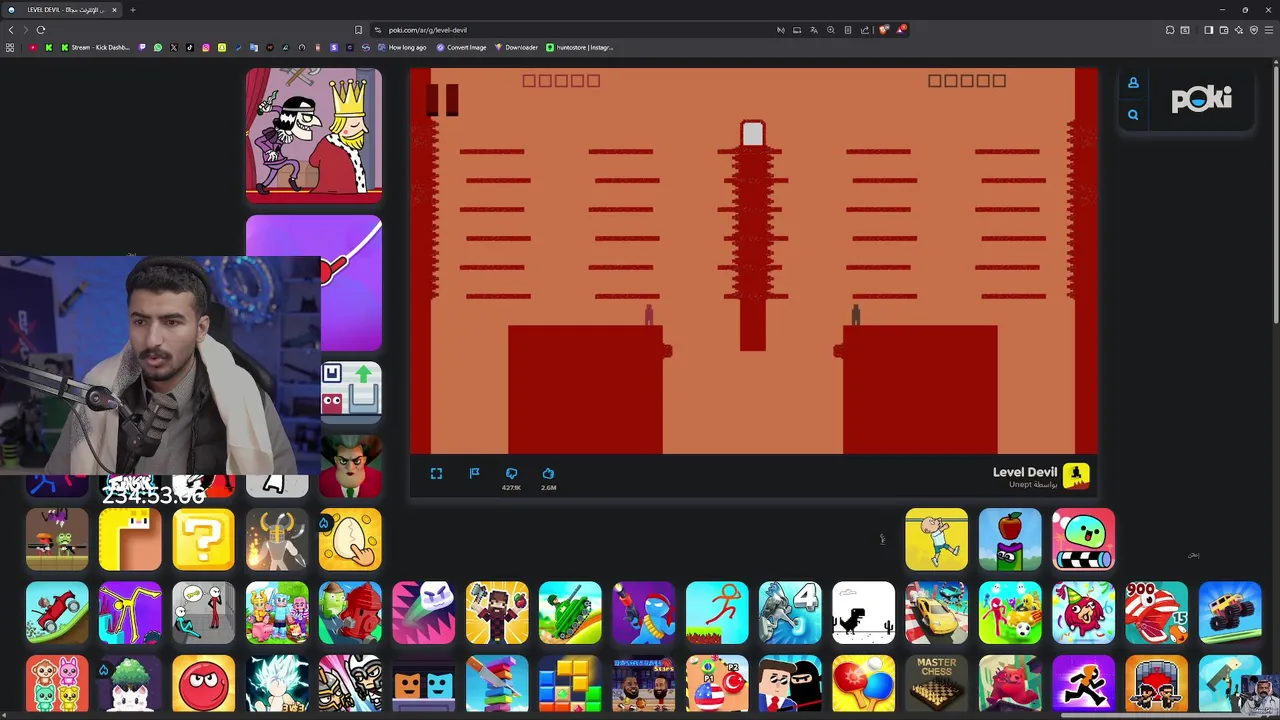Open the apps grid in bookmarks bar
Viewport: 1280px width, 720px height.
coord(10,47)
